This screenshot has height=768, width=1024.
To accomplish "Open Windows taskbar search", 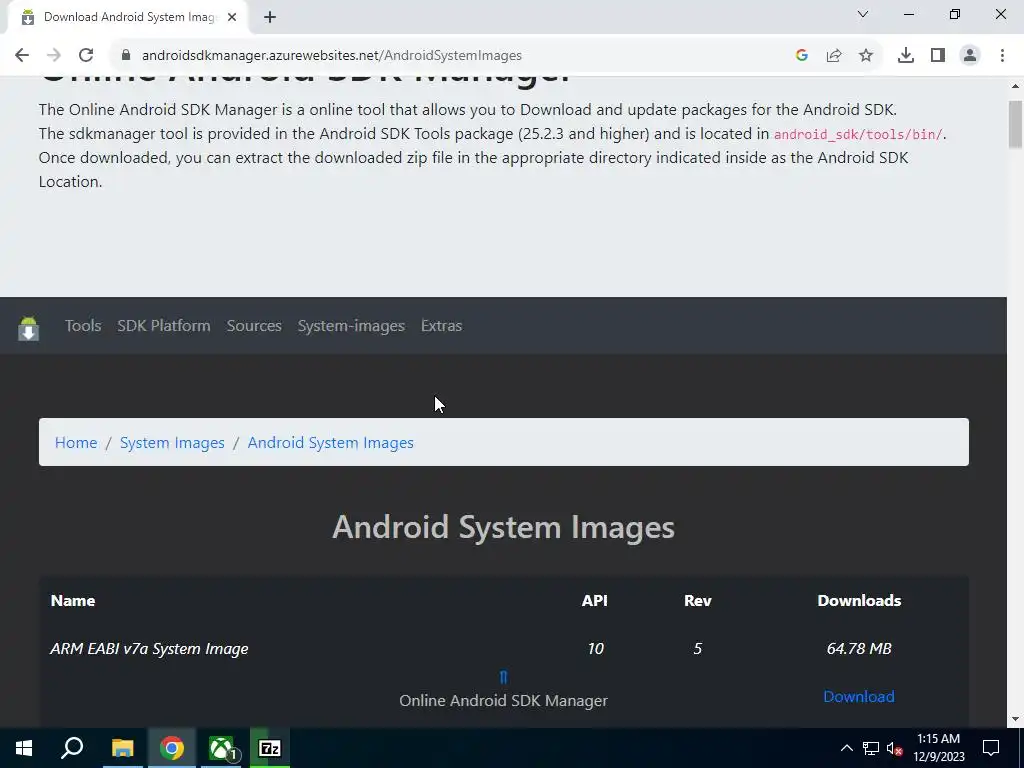I will (72, 748).
